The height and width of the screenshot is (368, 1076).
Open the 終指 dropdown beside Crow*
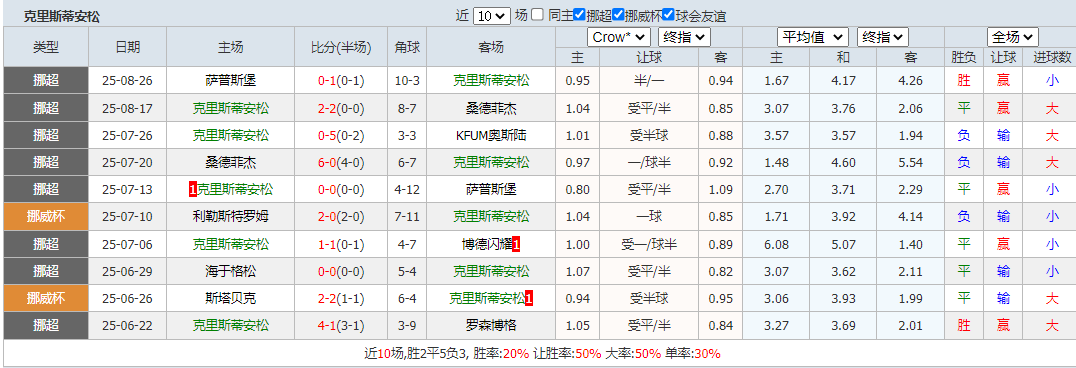click(684, 37)
